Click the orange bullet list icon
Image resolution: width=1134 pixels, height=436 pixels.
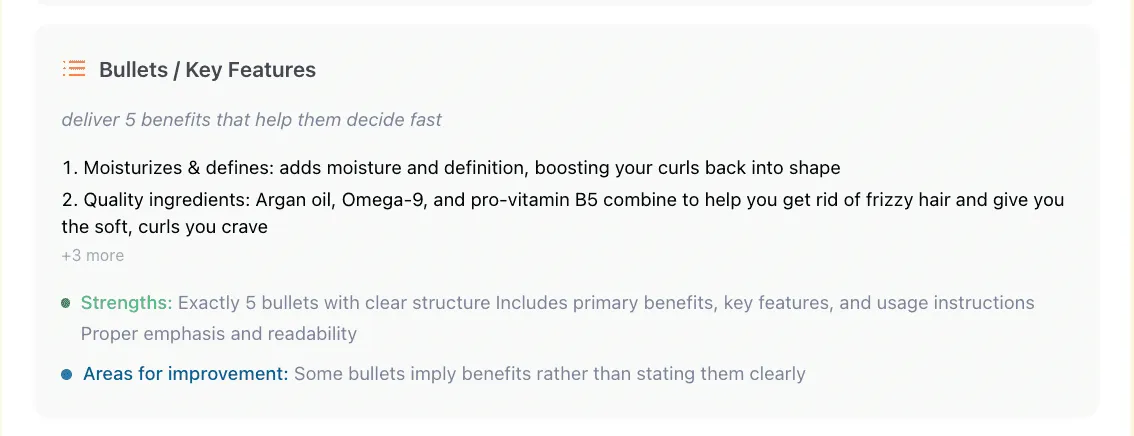tap(73, 69)
